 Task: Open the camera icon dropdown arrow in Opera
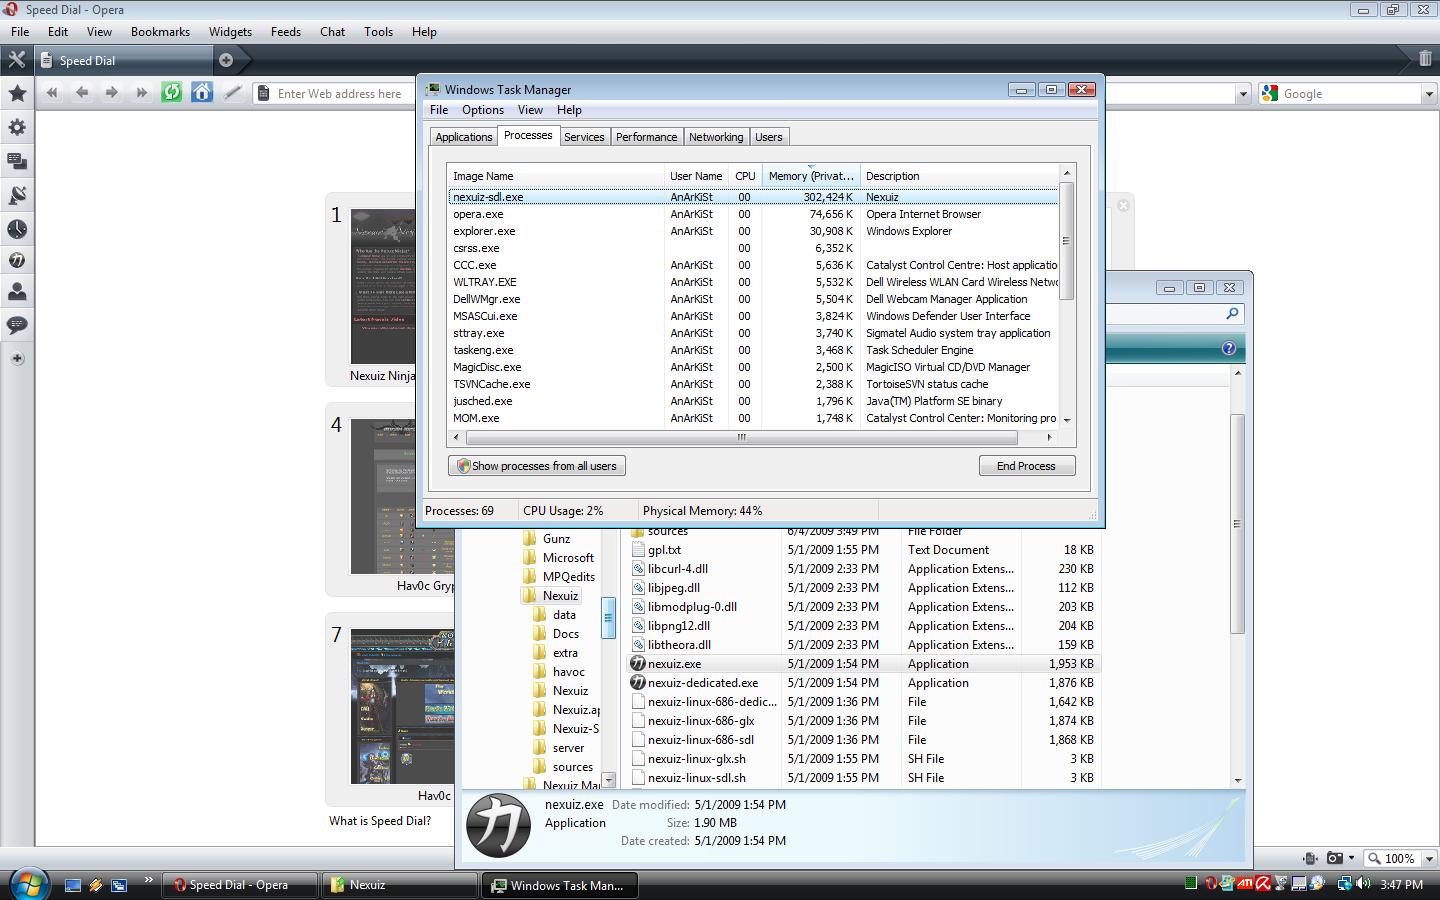click(1351, 858)
